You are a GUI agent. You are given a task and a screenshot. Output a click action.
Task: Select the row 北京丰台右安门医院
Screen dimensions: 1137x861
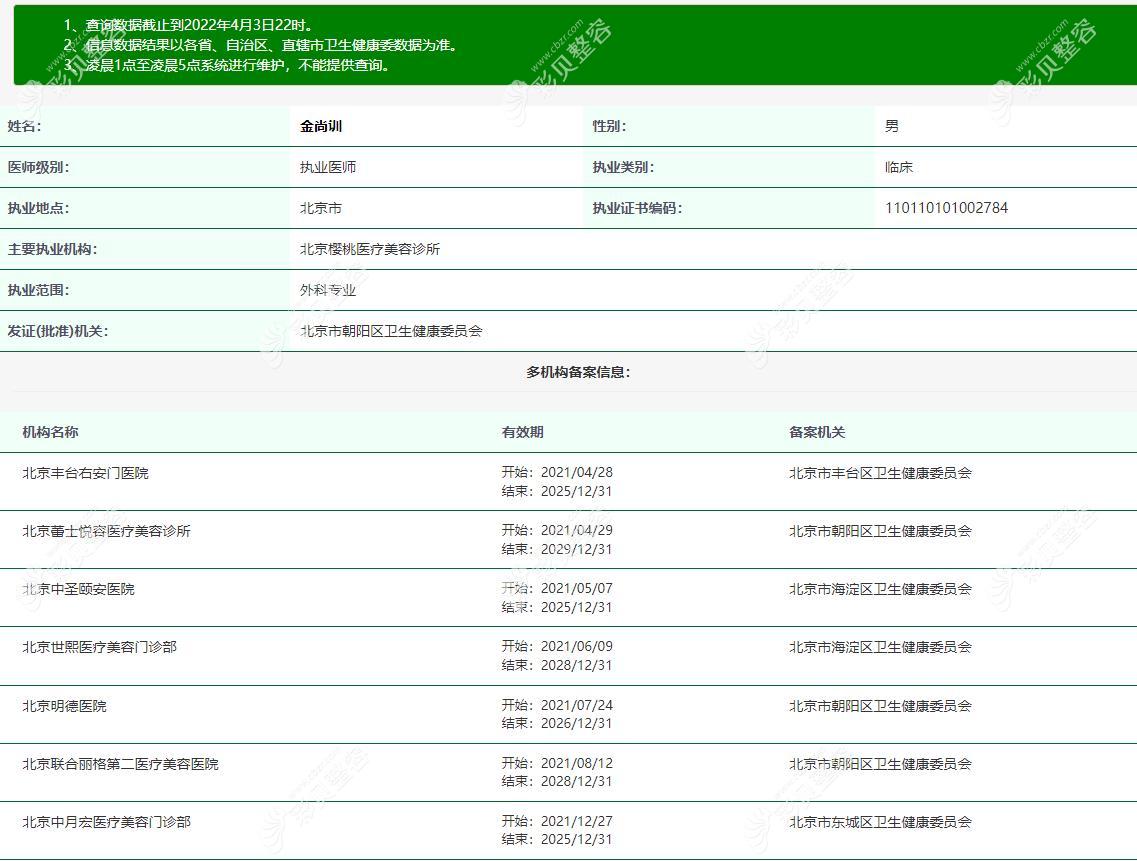pos(568,482)
